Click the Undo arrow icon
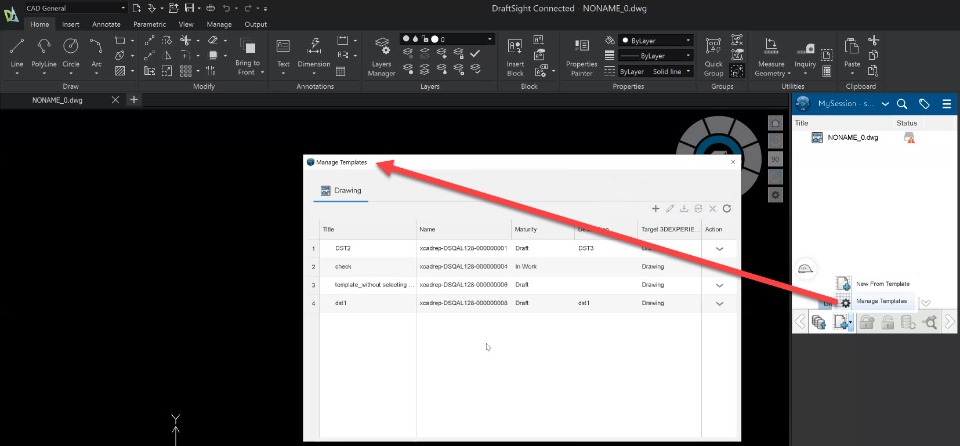The image size is (960, 446). [227, 8]
